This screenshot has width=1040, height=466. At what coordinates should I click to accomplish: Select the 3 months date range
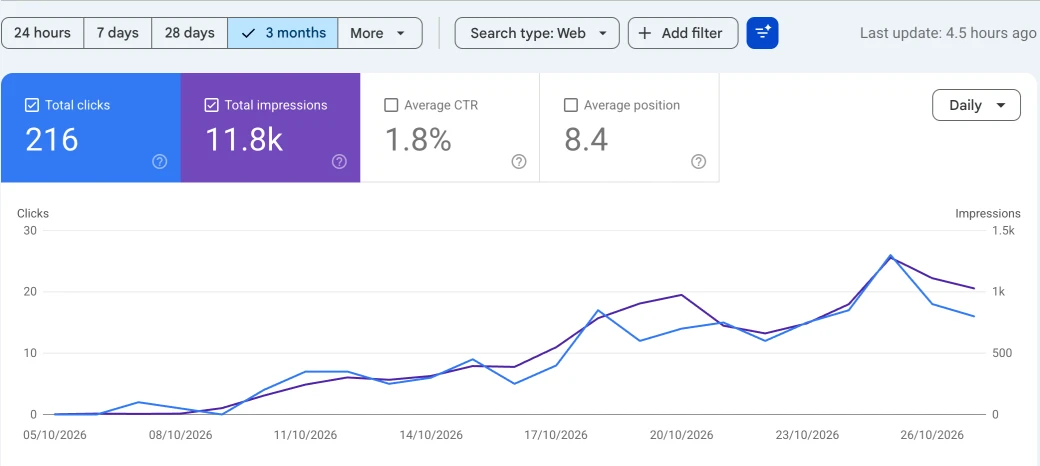coord(283,33)
